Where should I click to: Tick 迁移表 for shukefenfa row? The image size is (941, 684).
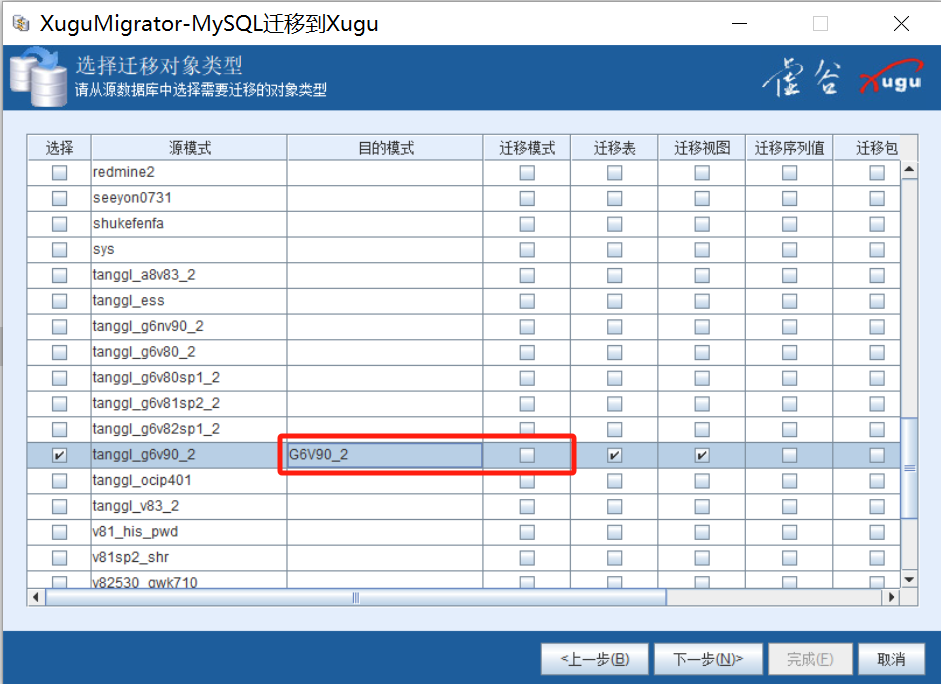(615, 224)
